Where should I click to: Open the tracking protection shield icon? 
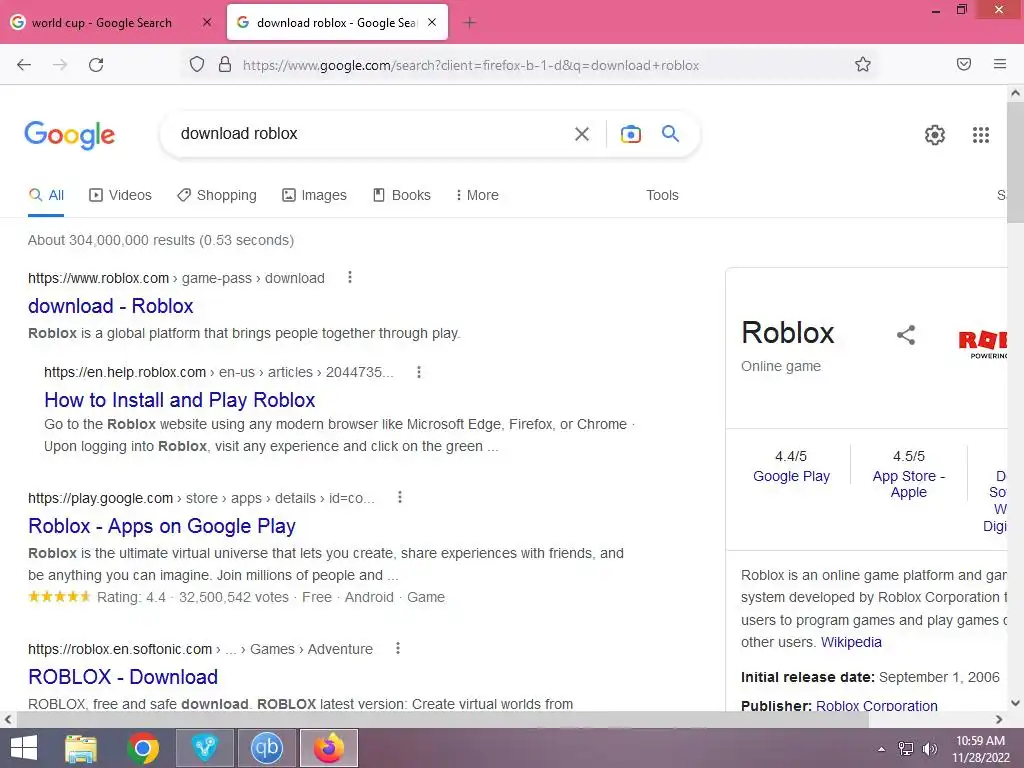coord(197,65)
